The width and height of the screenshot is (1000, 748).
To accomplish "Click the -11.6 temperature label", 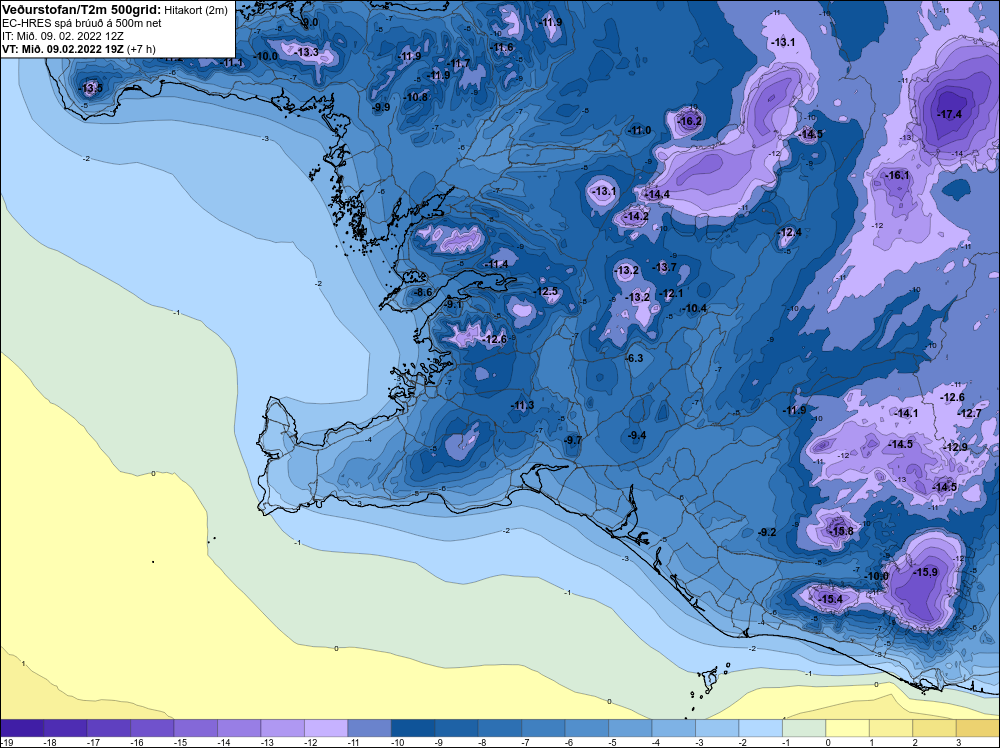I will (502, 47).
